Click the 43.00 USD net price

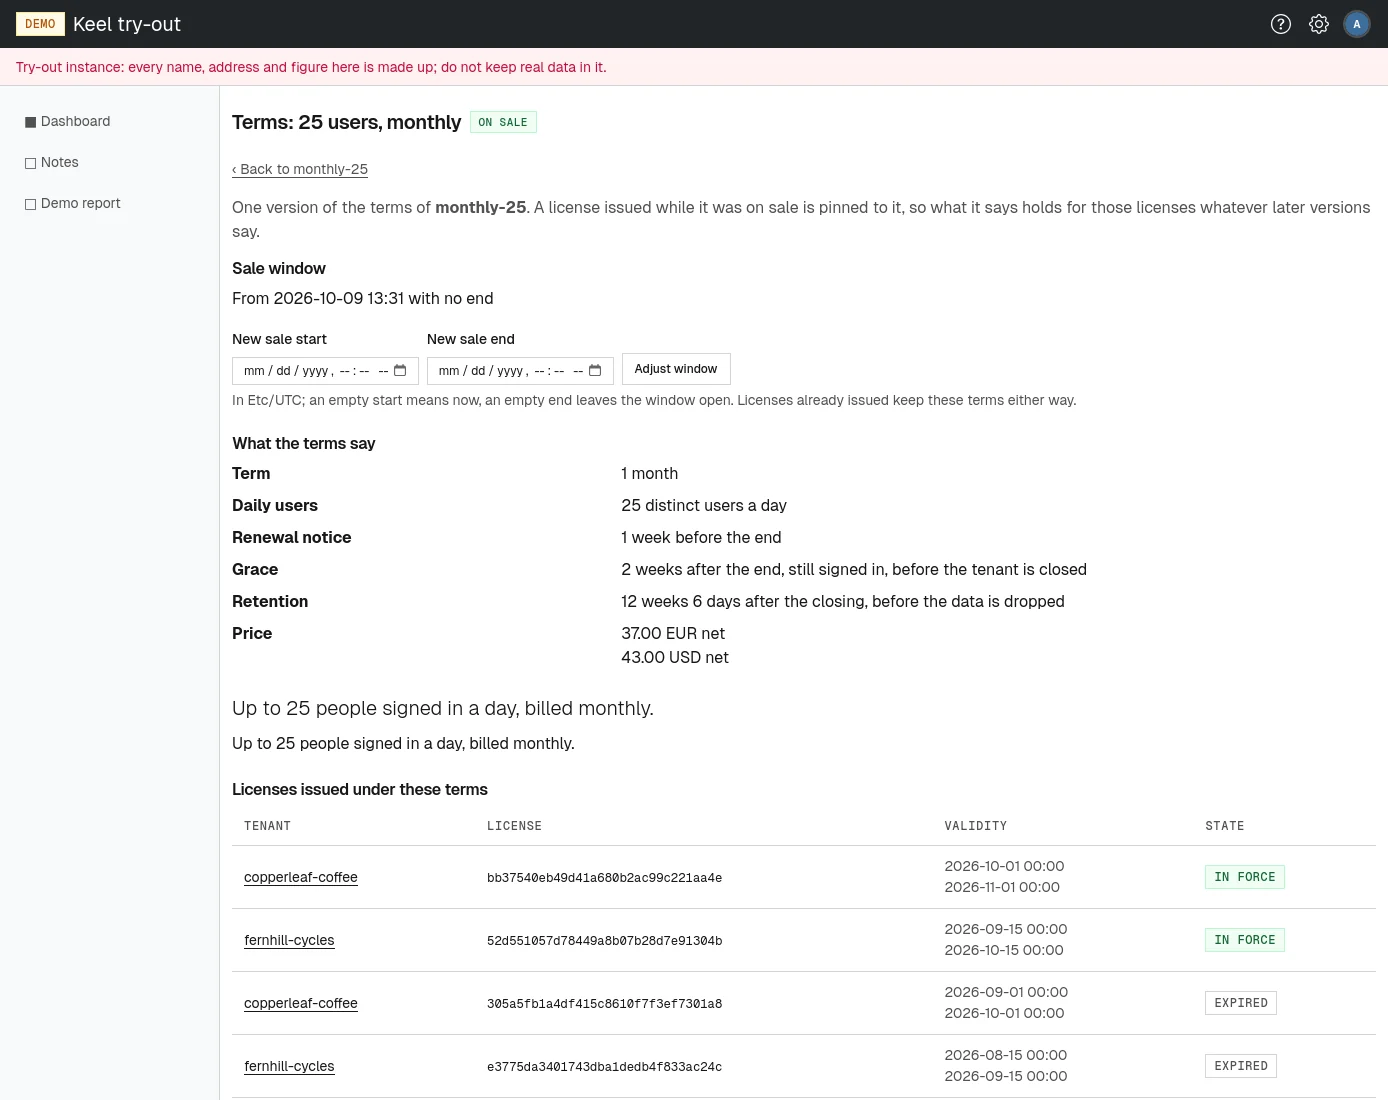coord(675,657)
